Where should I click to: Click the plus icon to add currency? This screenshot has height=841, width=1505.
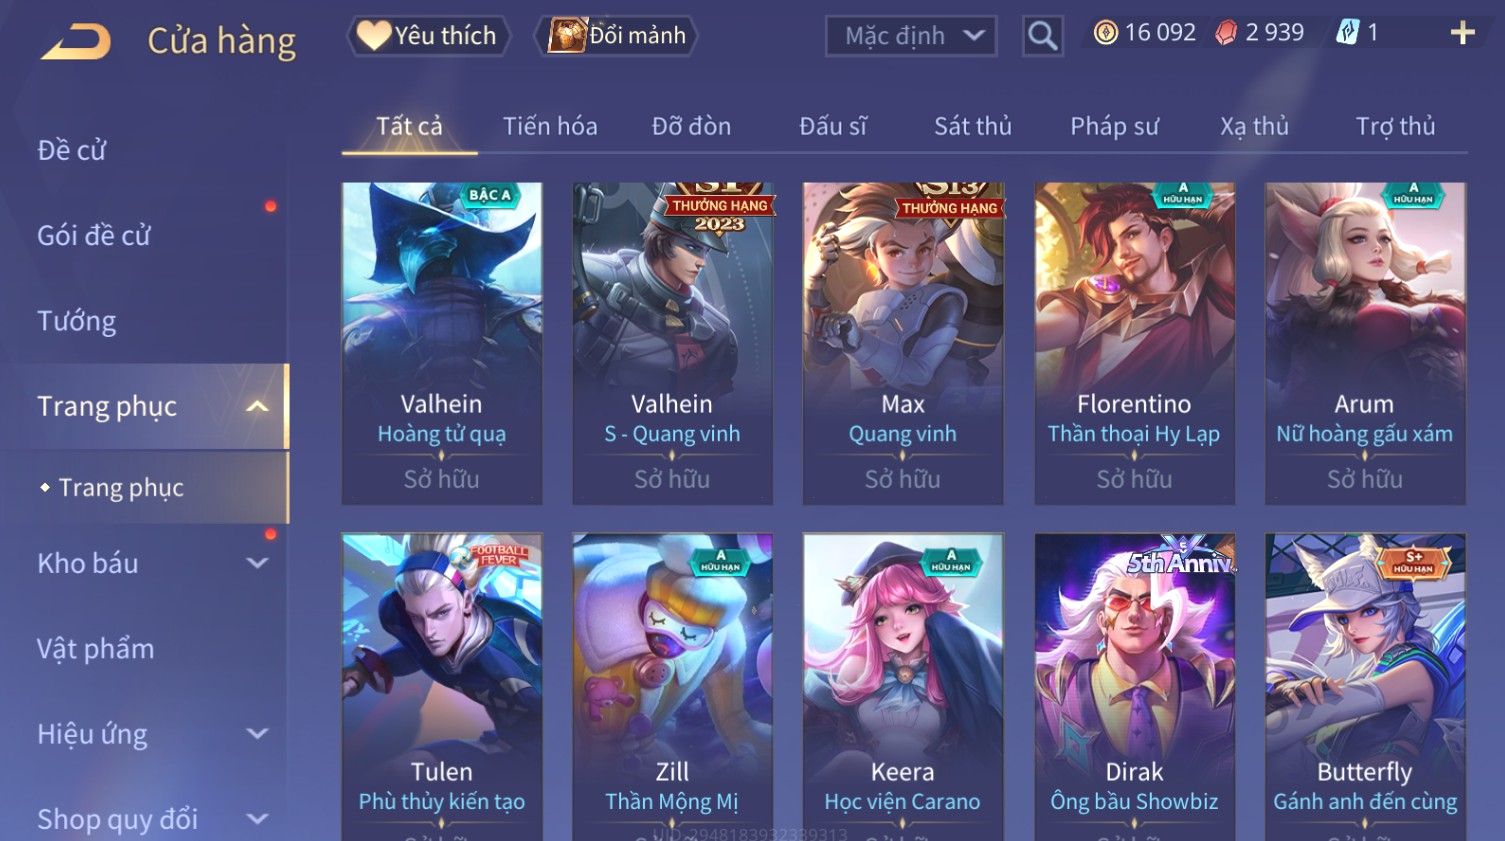[x=1462, y=33]
